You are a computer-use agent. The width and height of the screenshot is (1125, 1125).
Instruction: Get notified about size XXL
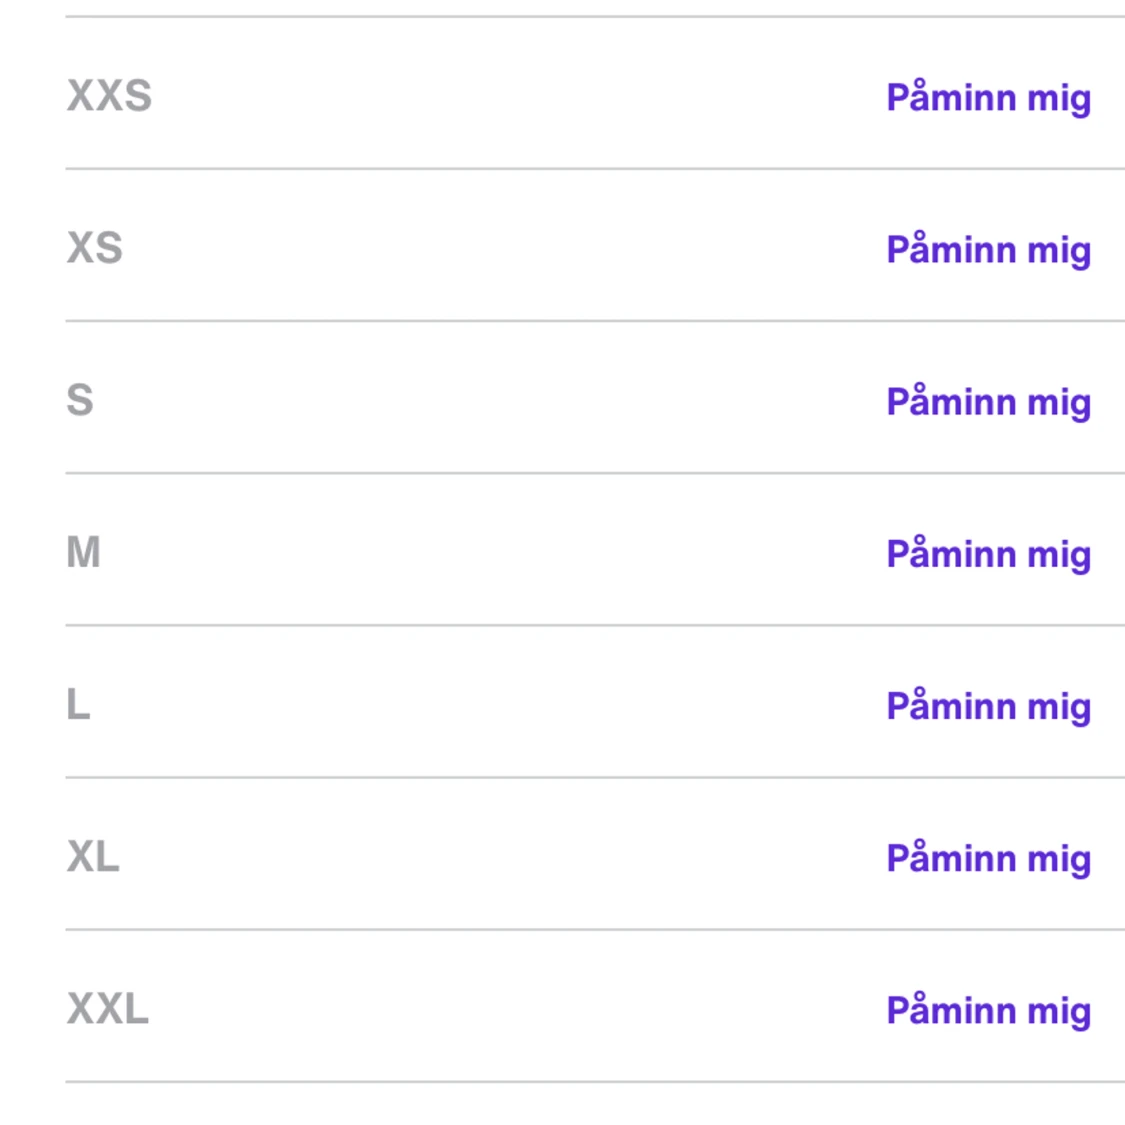point(988,1009)
